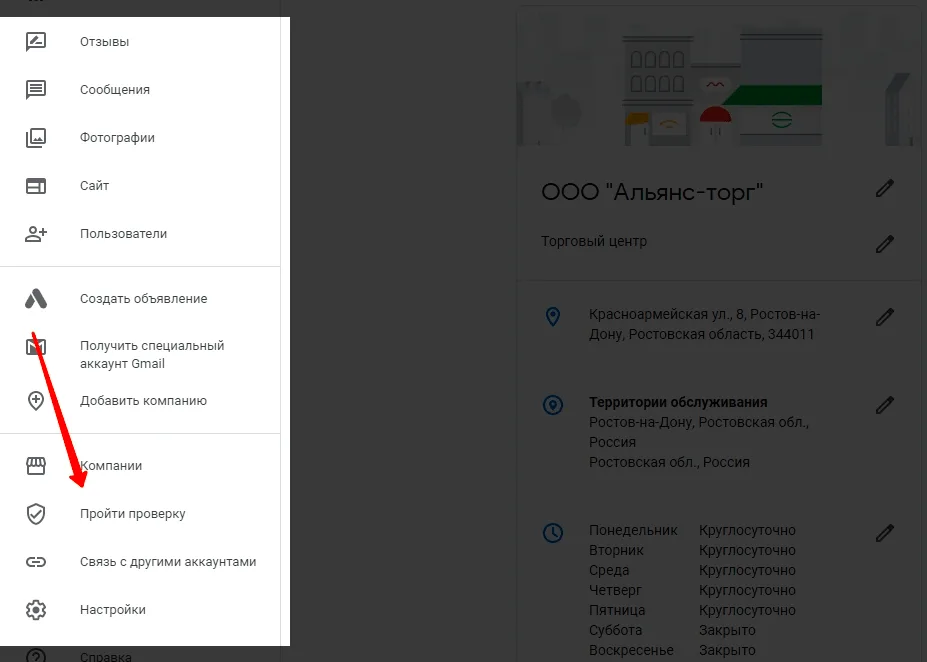Viewport: 927px width, 662px height.
Task: Click the Пятница schedule row
Action: coord(692,610)
